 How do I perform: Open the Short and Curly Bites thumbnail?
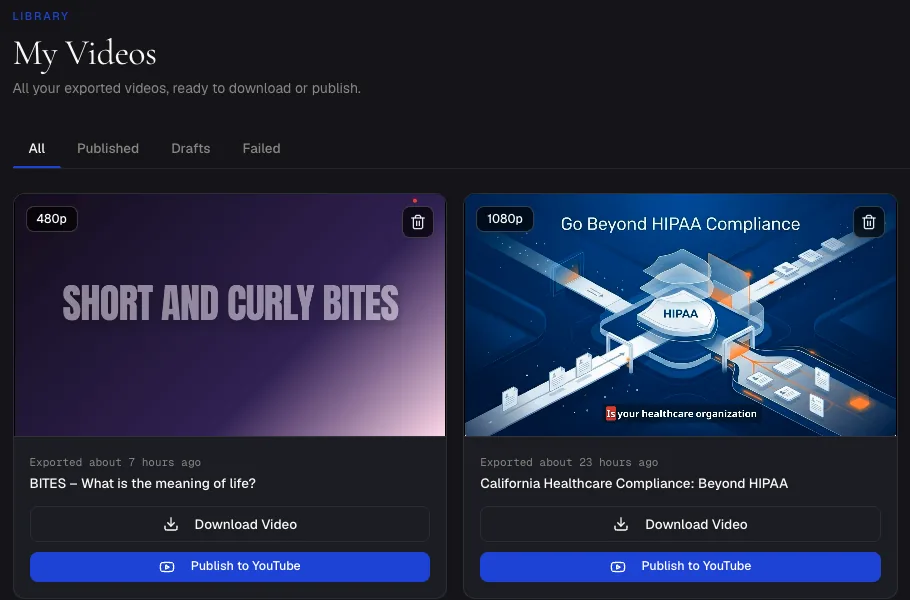pyautogui.click(x=230, y=315)
